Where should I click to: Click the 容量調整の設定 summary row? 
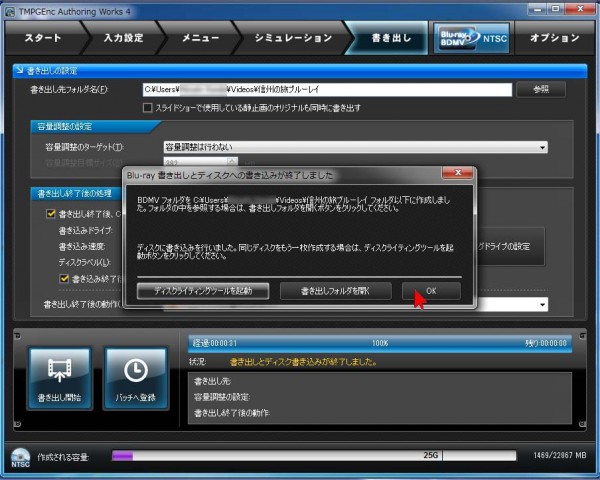222,397
